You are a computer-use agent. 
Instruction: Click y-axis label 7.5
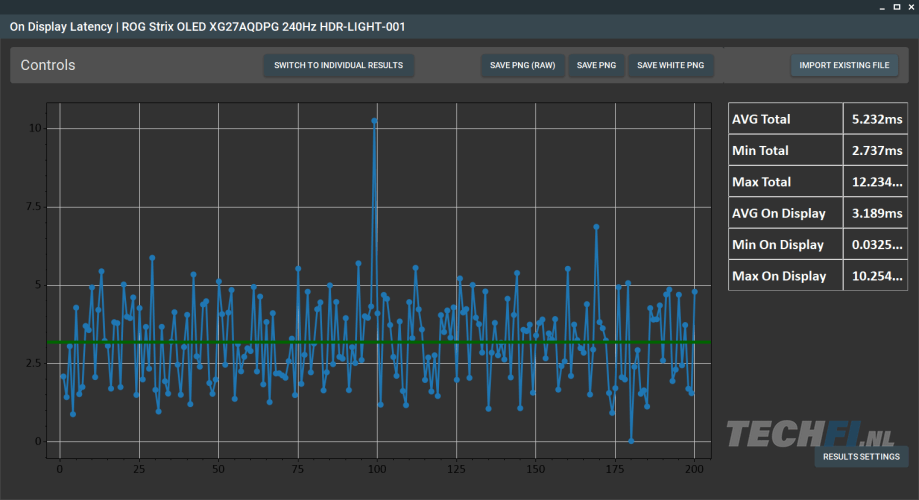coord(34,207)
